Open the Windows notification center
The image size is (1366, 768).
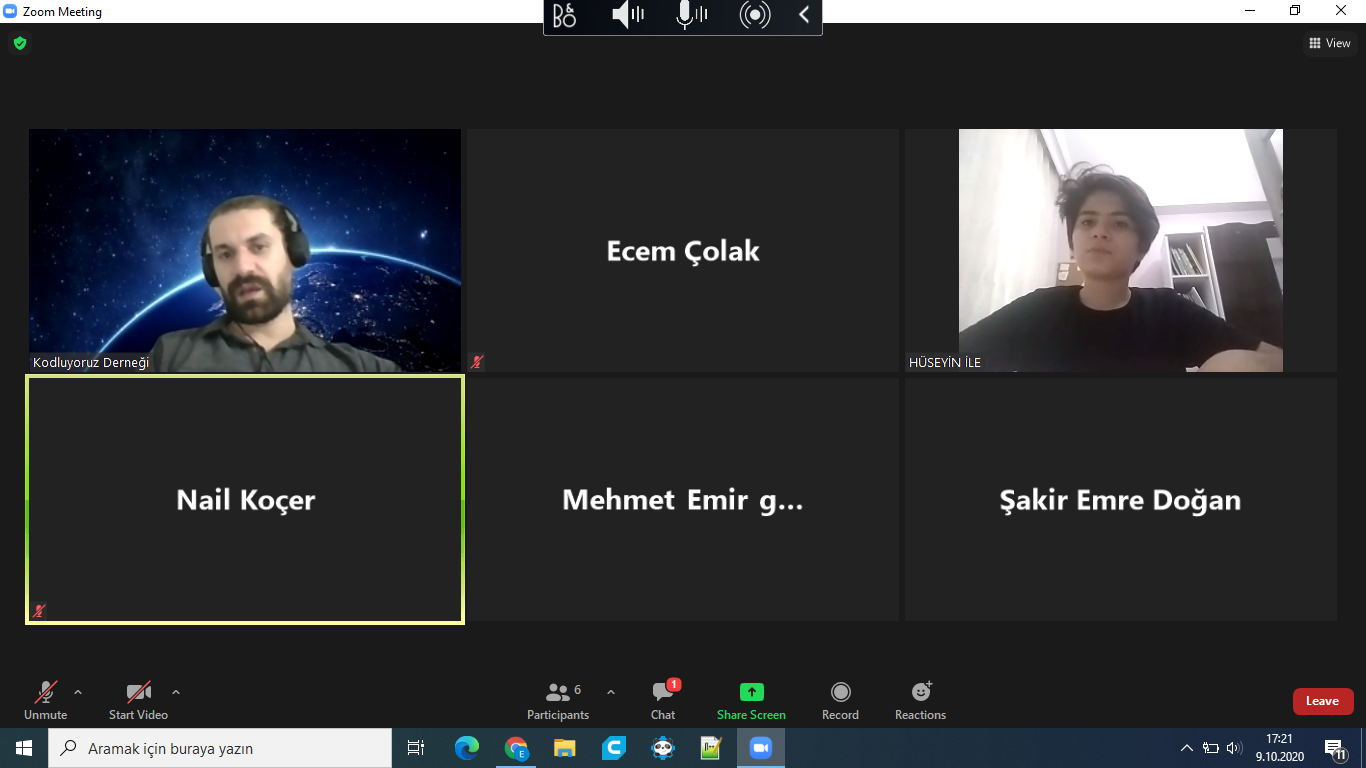[1335, 748]
